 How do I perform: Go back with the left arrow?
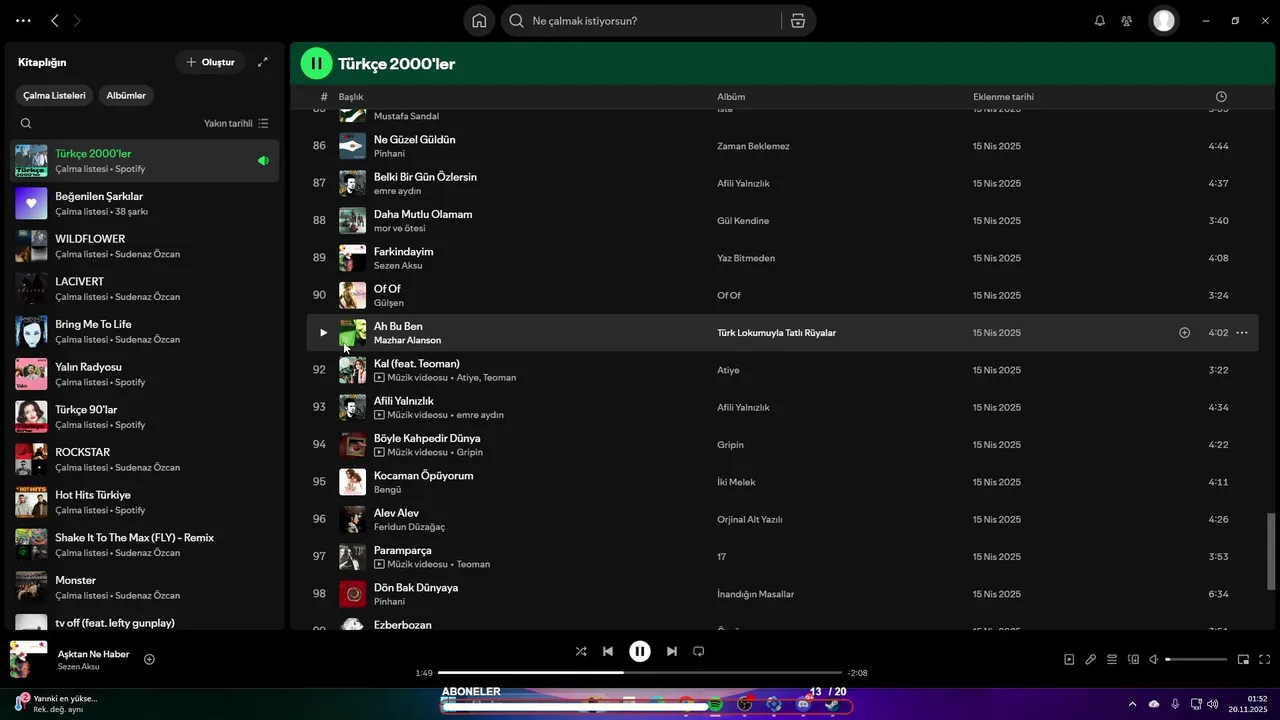click(55, 20)
